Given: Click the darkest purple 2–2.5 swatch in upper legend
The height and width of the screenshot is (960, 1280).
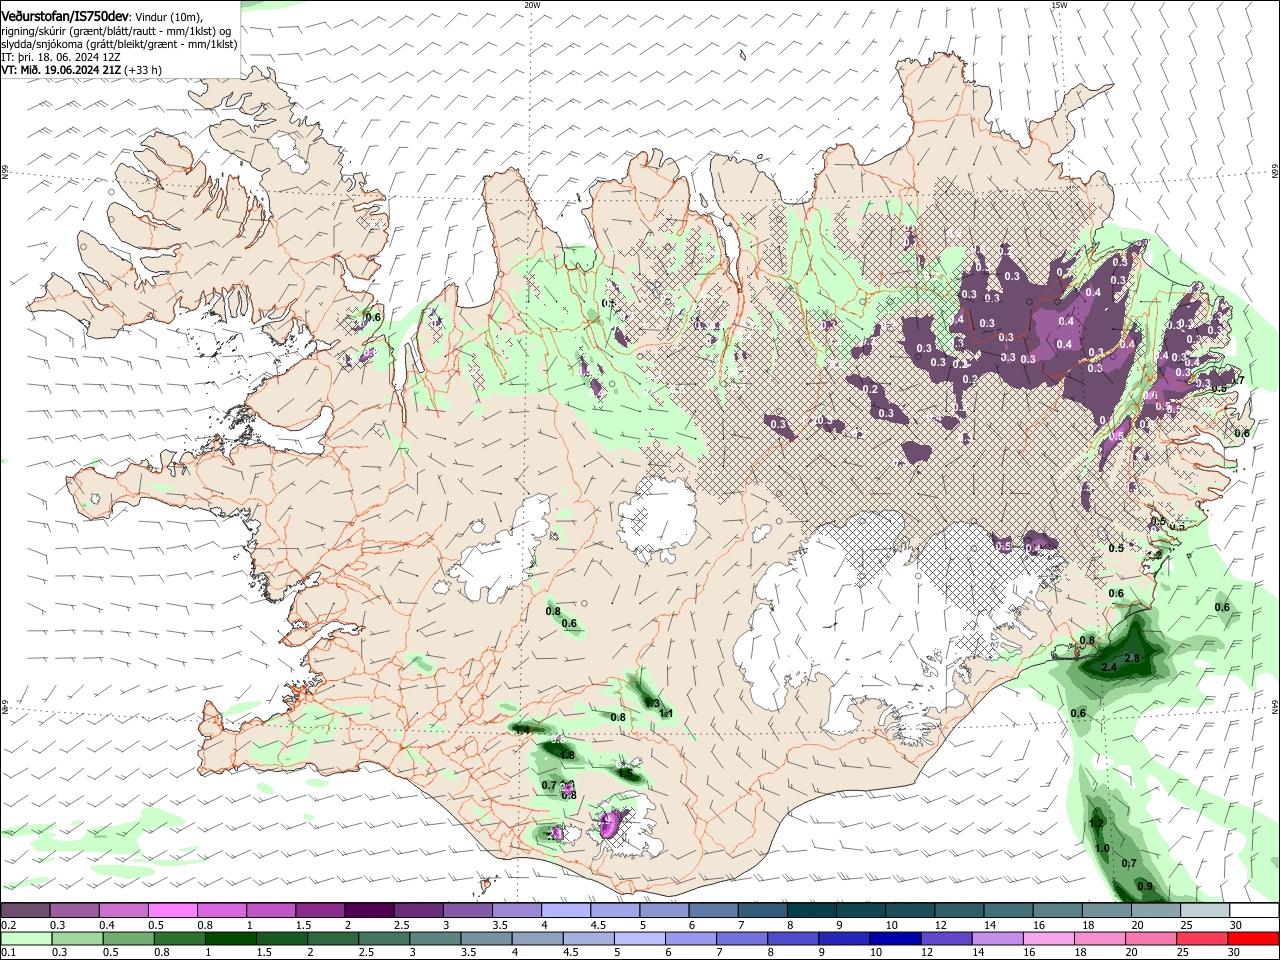Looking at the screenshot, I should point(369,911).
